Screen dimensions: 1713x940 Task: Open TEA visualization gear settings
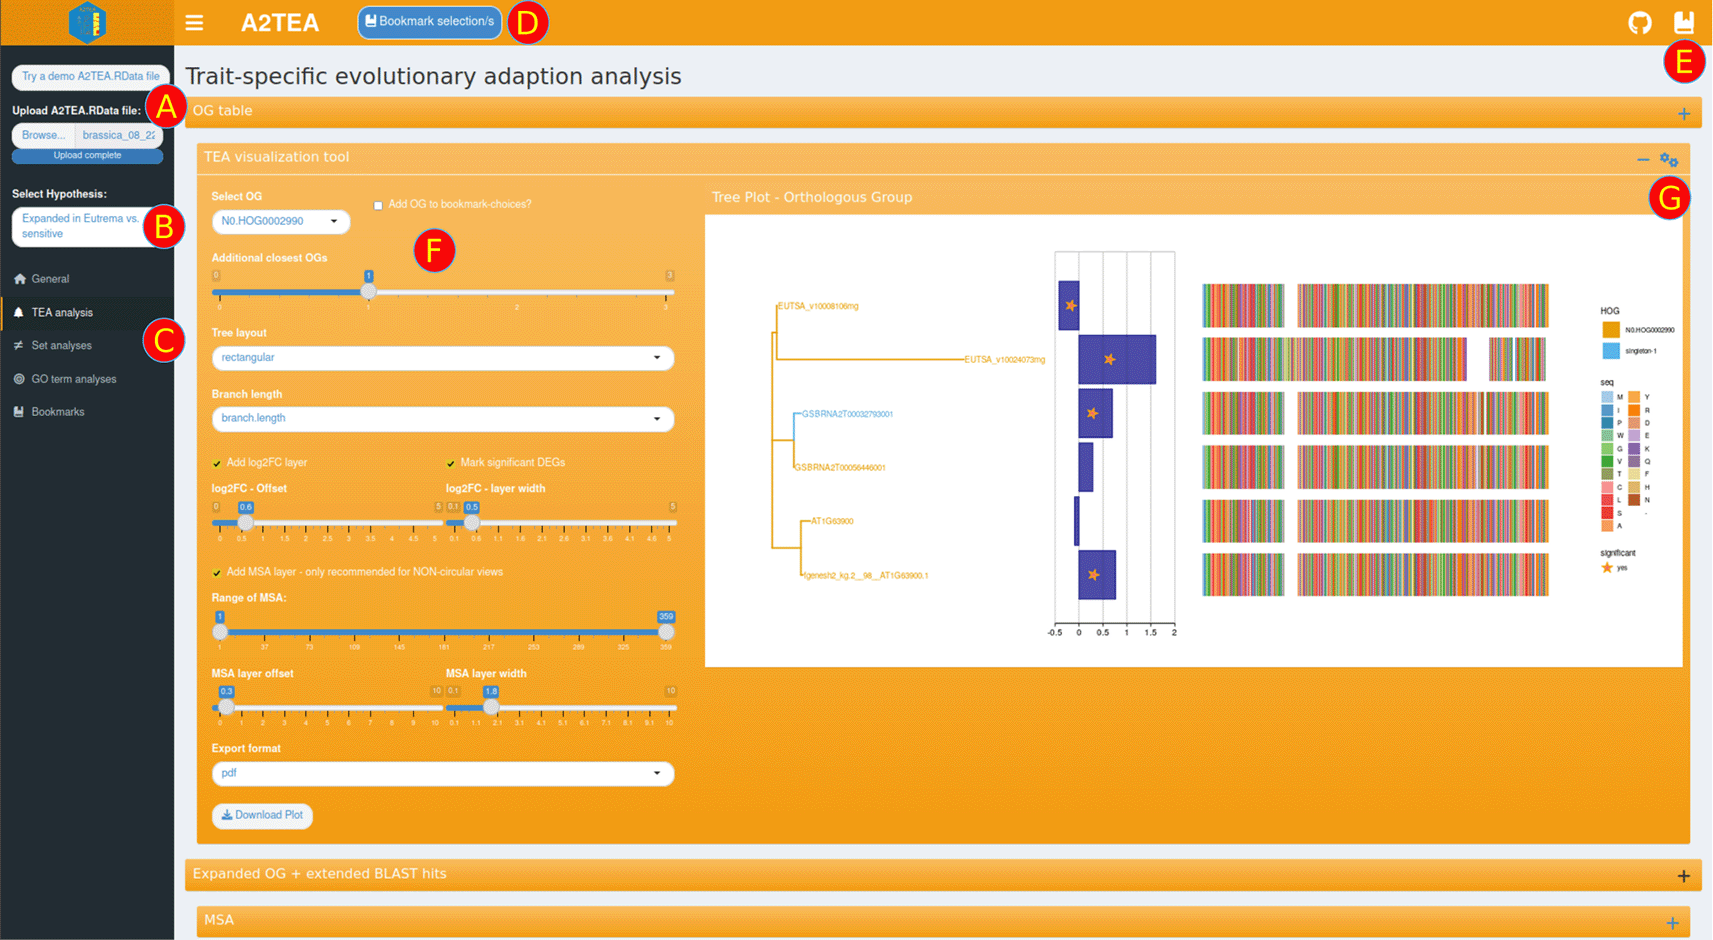(x=1669, y=160)
